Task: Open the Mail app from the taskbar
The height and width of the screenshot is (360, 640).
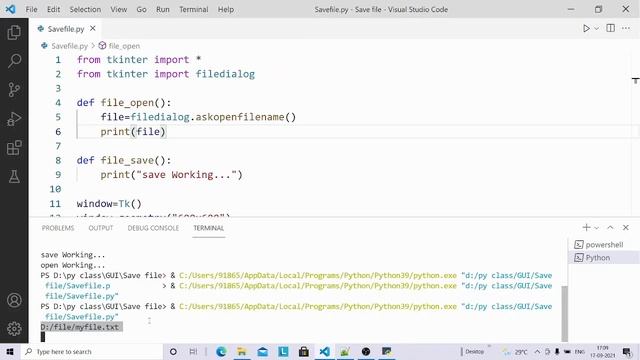Action: pyautogui.click(x=262, y=351)
